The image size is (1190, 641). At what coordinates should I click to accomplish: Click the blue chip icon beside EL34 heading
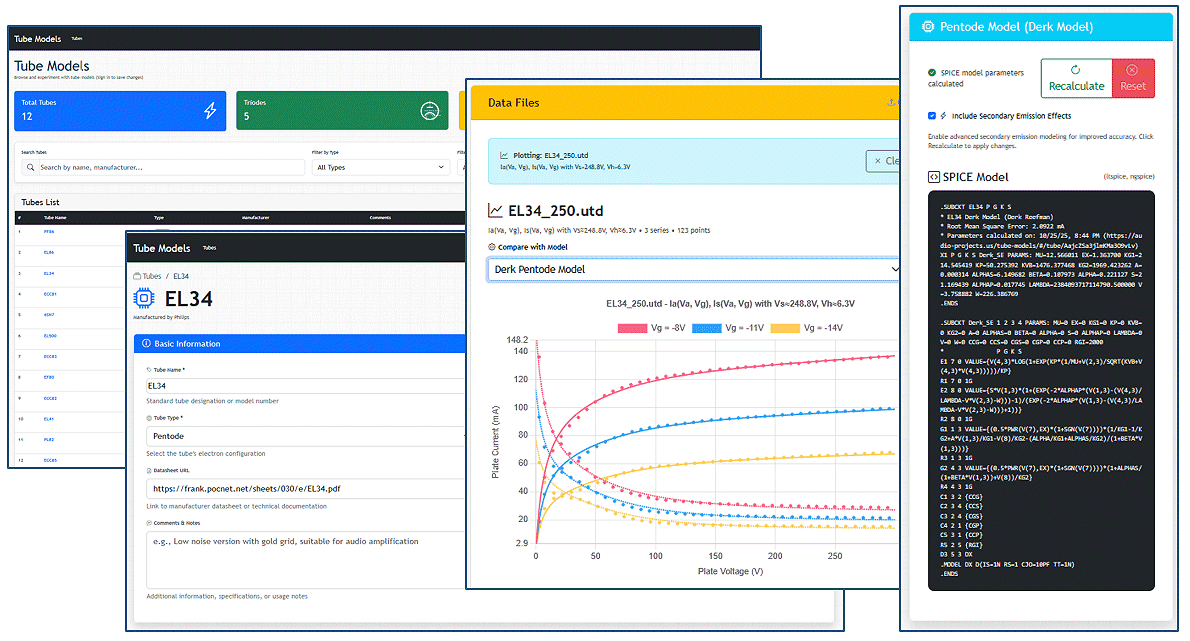[145, 299]
